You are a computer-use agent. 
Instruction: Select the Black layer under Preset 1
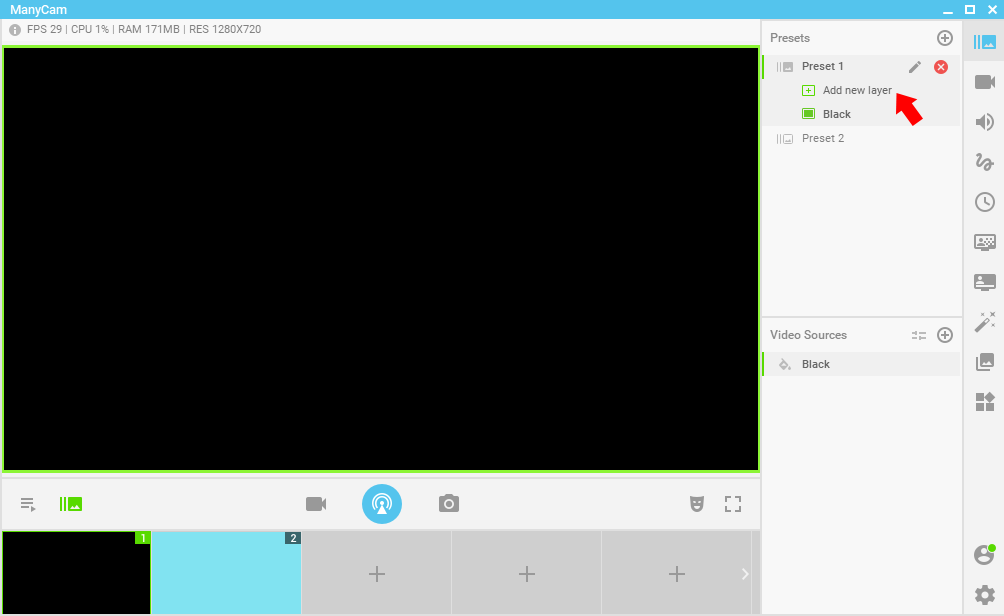pos(836,114)
